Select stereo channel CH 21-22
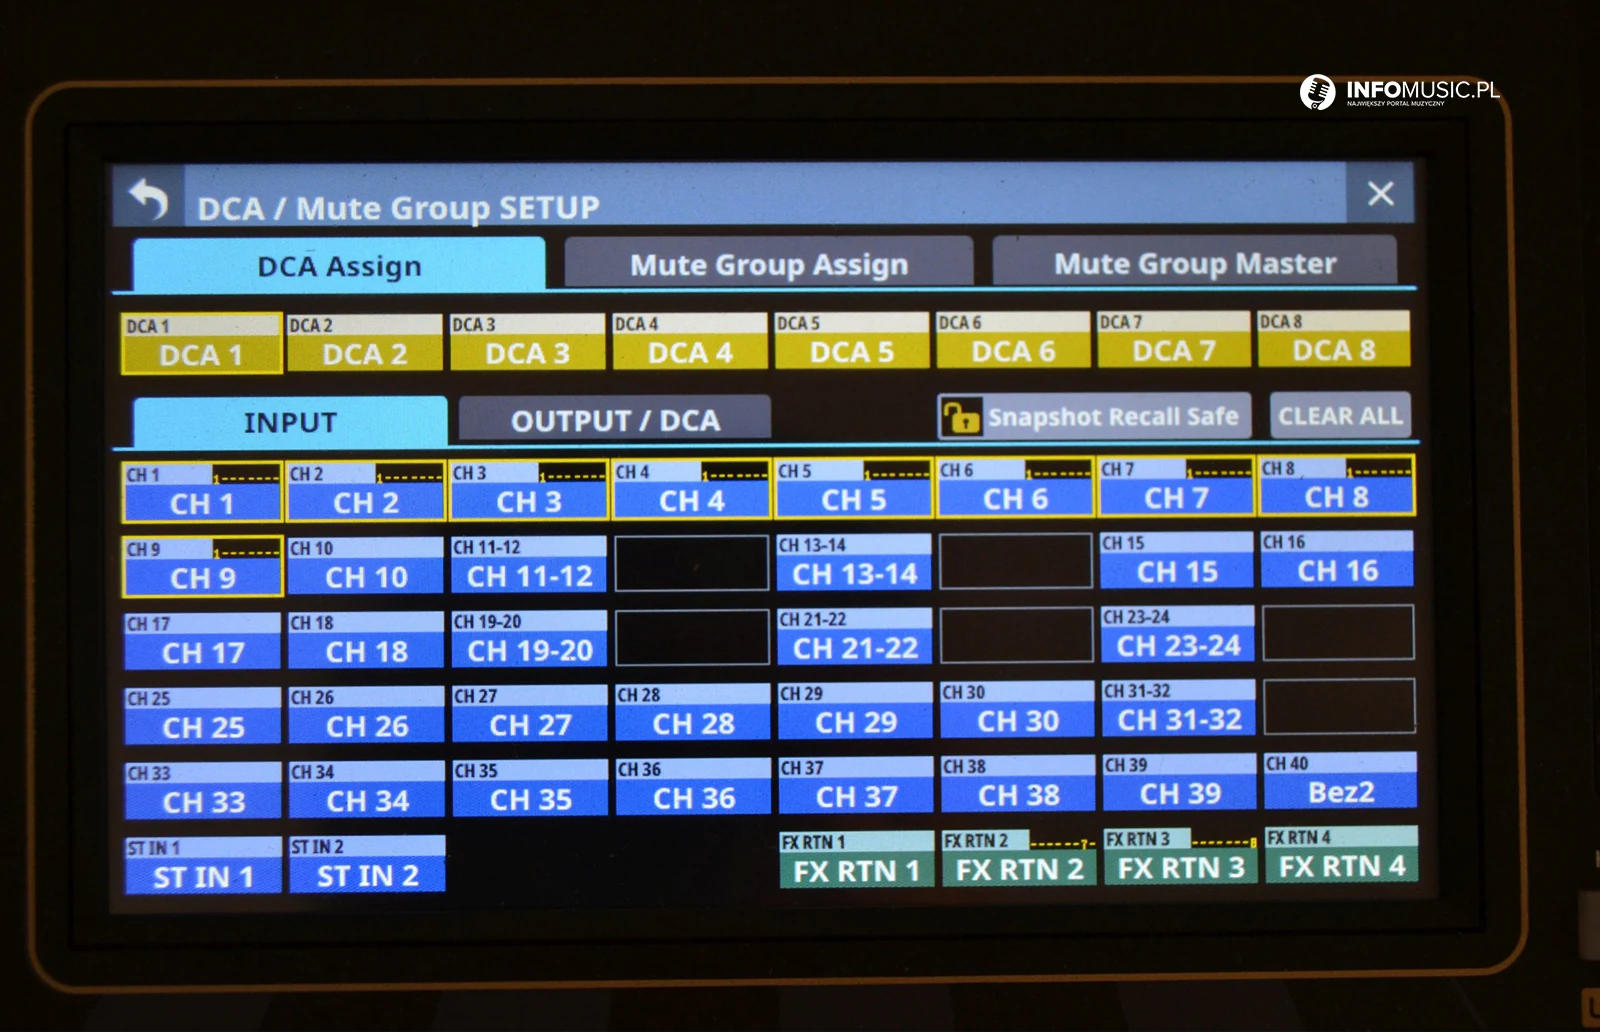The image size is (1600, 1032). (x=855, y=638)
